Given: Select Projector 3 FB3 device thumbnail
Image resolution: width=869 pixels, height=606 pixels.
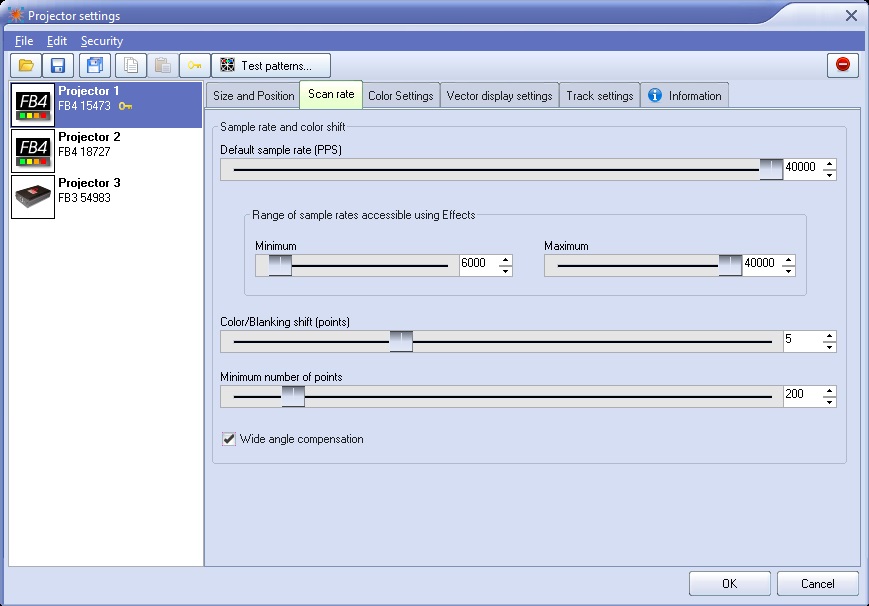Looking at the screenshot, I should click(33, 197).
